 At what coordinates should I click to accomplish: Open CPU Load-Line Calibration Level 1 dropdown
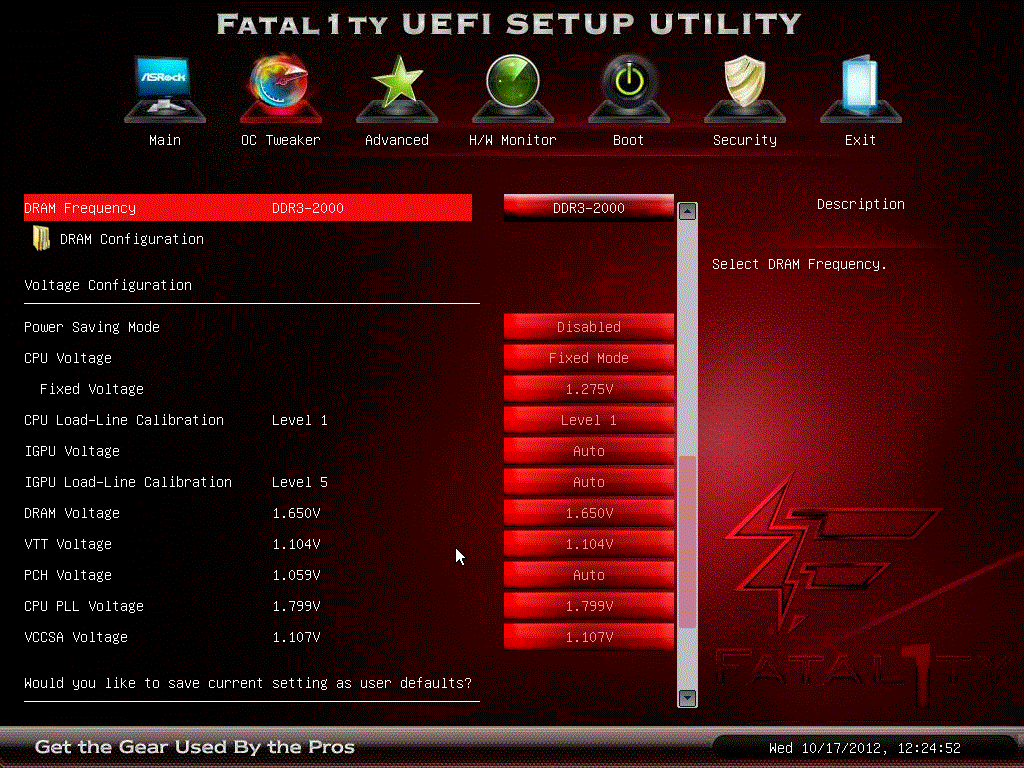tap(589, 420)
